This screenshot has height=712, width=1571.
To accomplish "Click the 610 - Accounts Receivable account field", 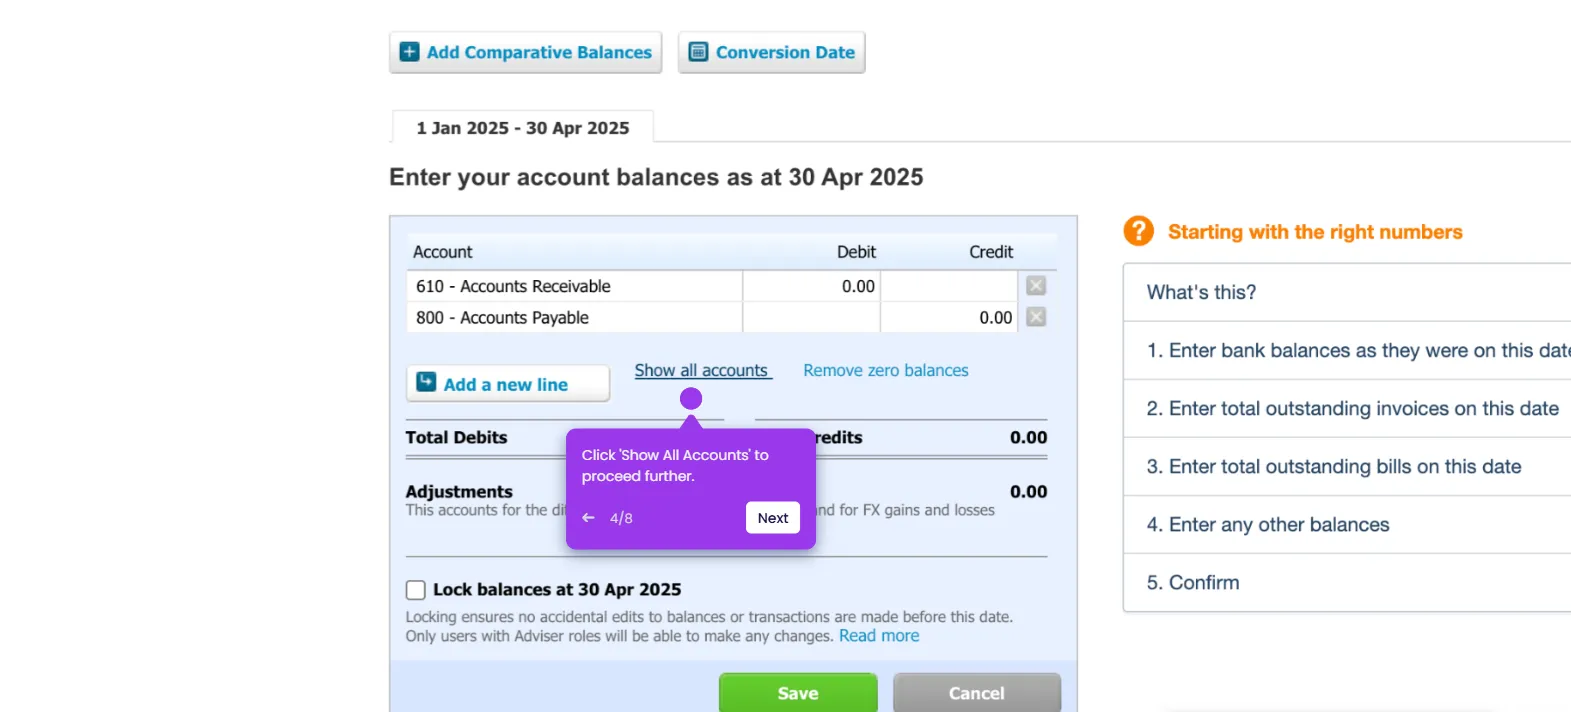I will pos(574,286).
